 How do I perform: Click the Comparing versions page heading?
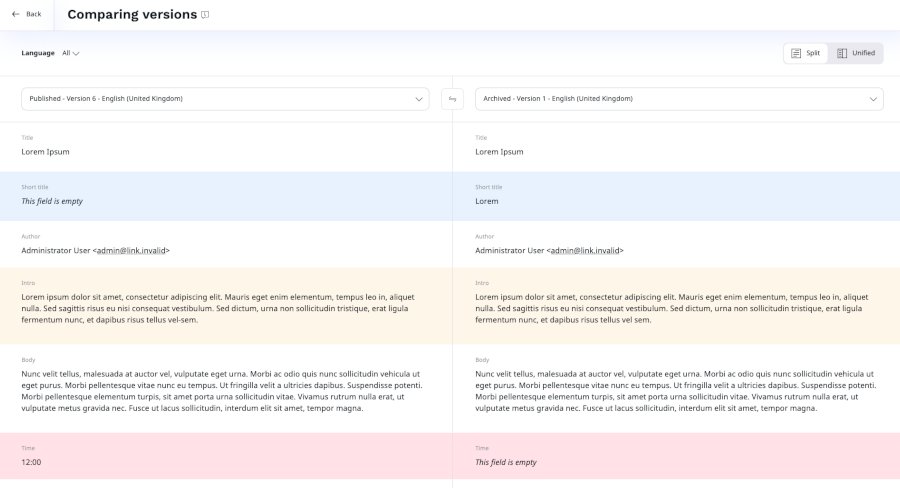(132, 15)
